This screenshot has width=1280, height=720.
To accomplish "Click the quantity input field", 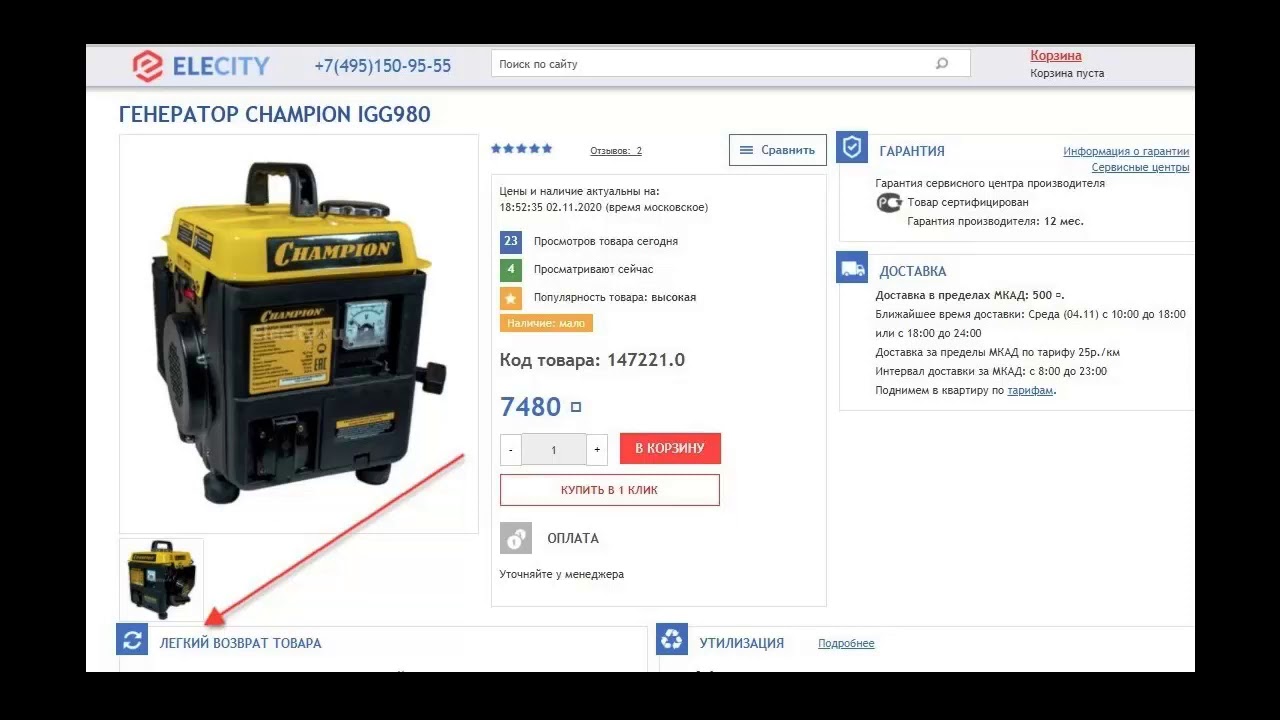I will (x=554, y=450).
